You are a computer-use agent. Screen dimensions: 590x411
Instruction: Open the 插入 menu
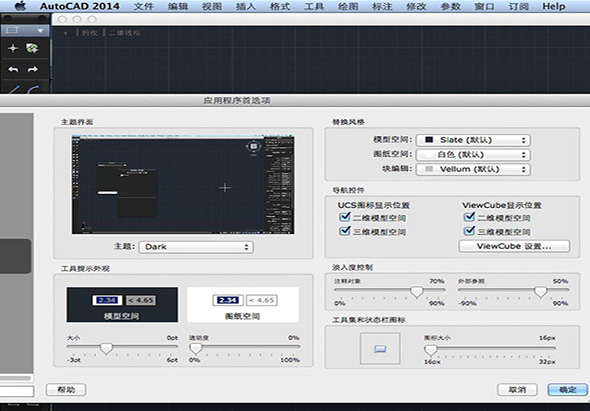[x=246, y=6]
